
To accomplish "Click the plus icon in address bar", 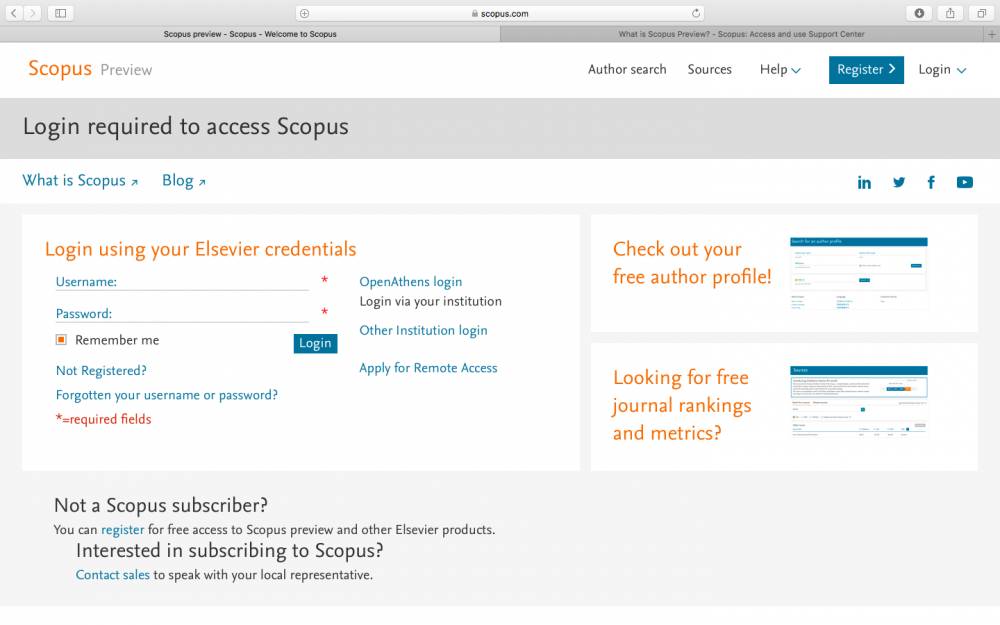I will 304,13.
